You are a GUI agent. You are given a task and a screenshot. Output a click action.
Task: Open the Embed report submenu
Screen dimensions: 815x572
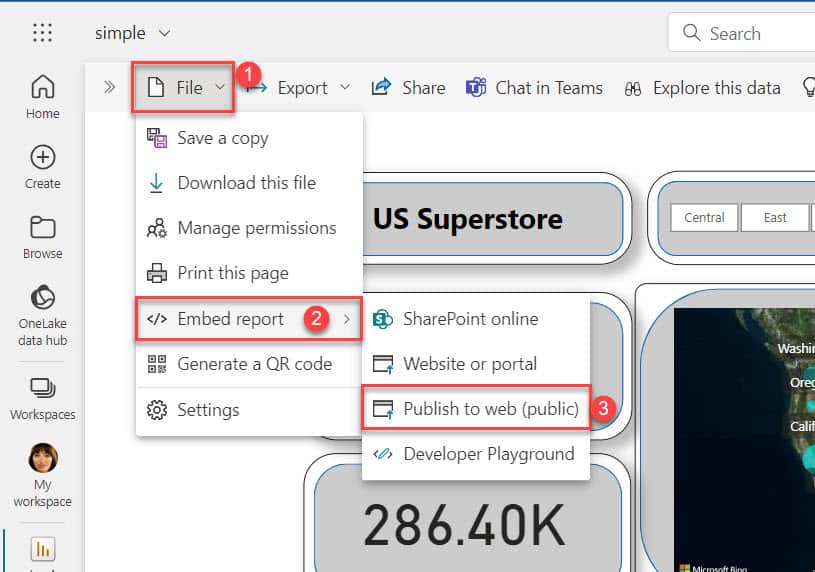(249, 319)
